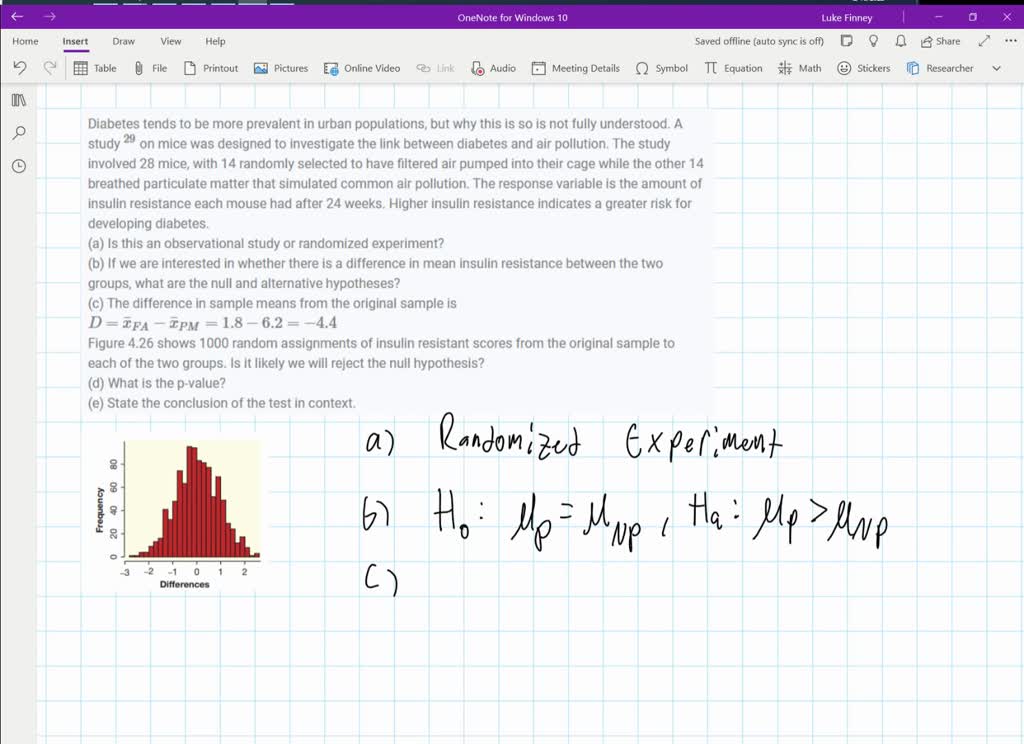Image resolution: width=1024 pixels, height=744 pixels.
Task: Open the View tab
Action: pyautogui.click(x=171, y=41)
